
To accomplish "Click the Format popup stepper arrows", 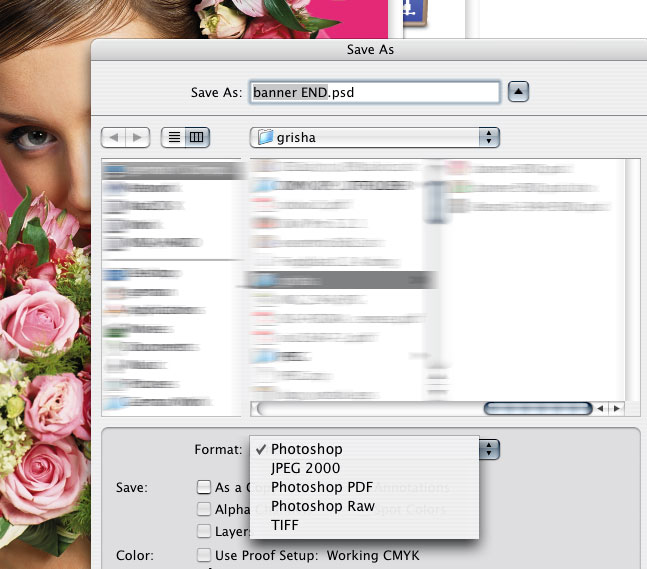I will (x=489, y=449).
